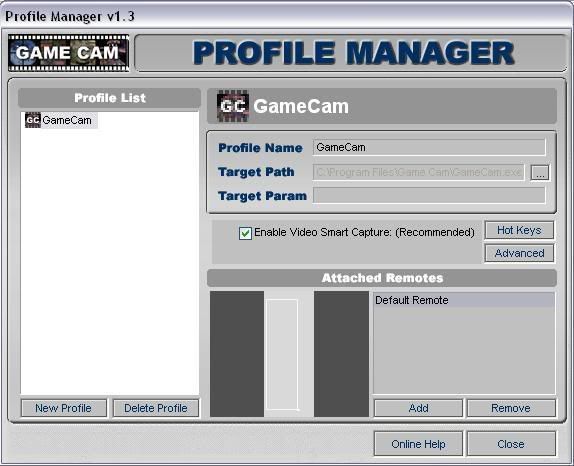Open the Advanced options

[519, 253]
